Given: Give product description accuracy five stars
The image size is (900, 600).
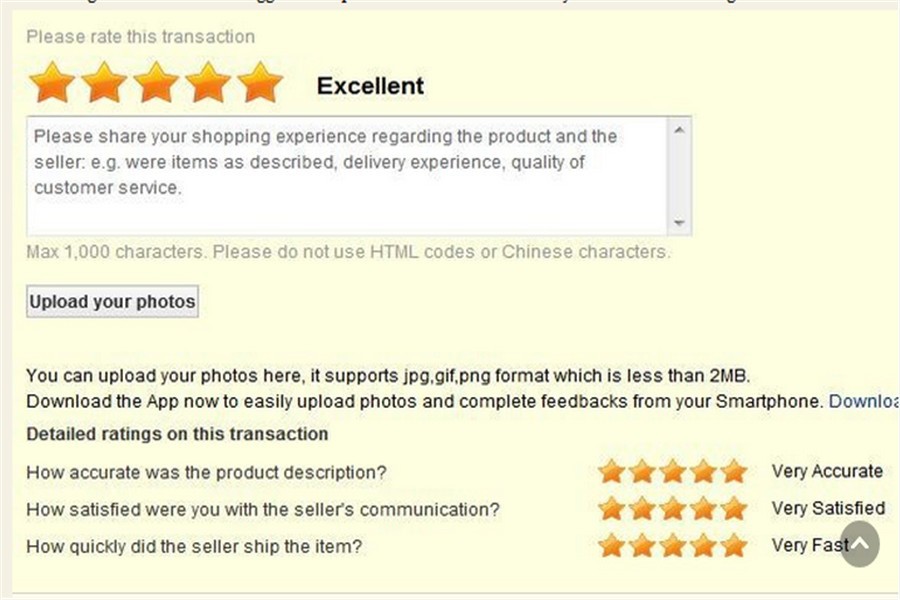Looking at the screenshot, I should tap(734, 471).
